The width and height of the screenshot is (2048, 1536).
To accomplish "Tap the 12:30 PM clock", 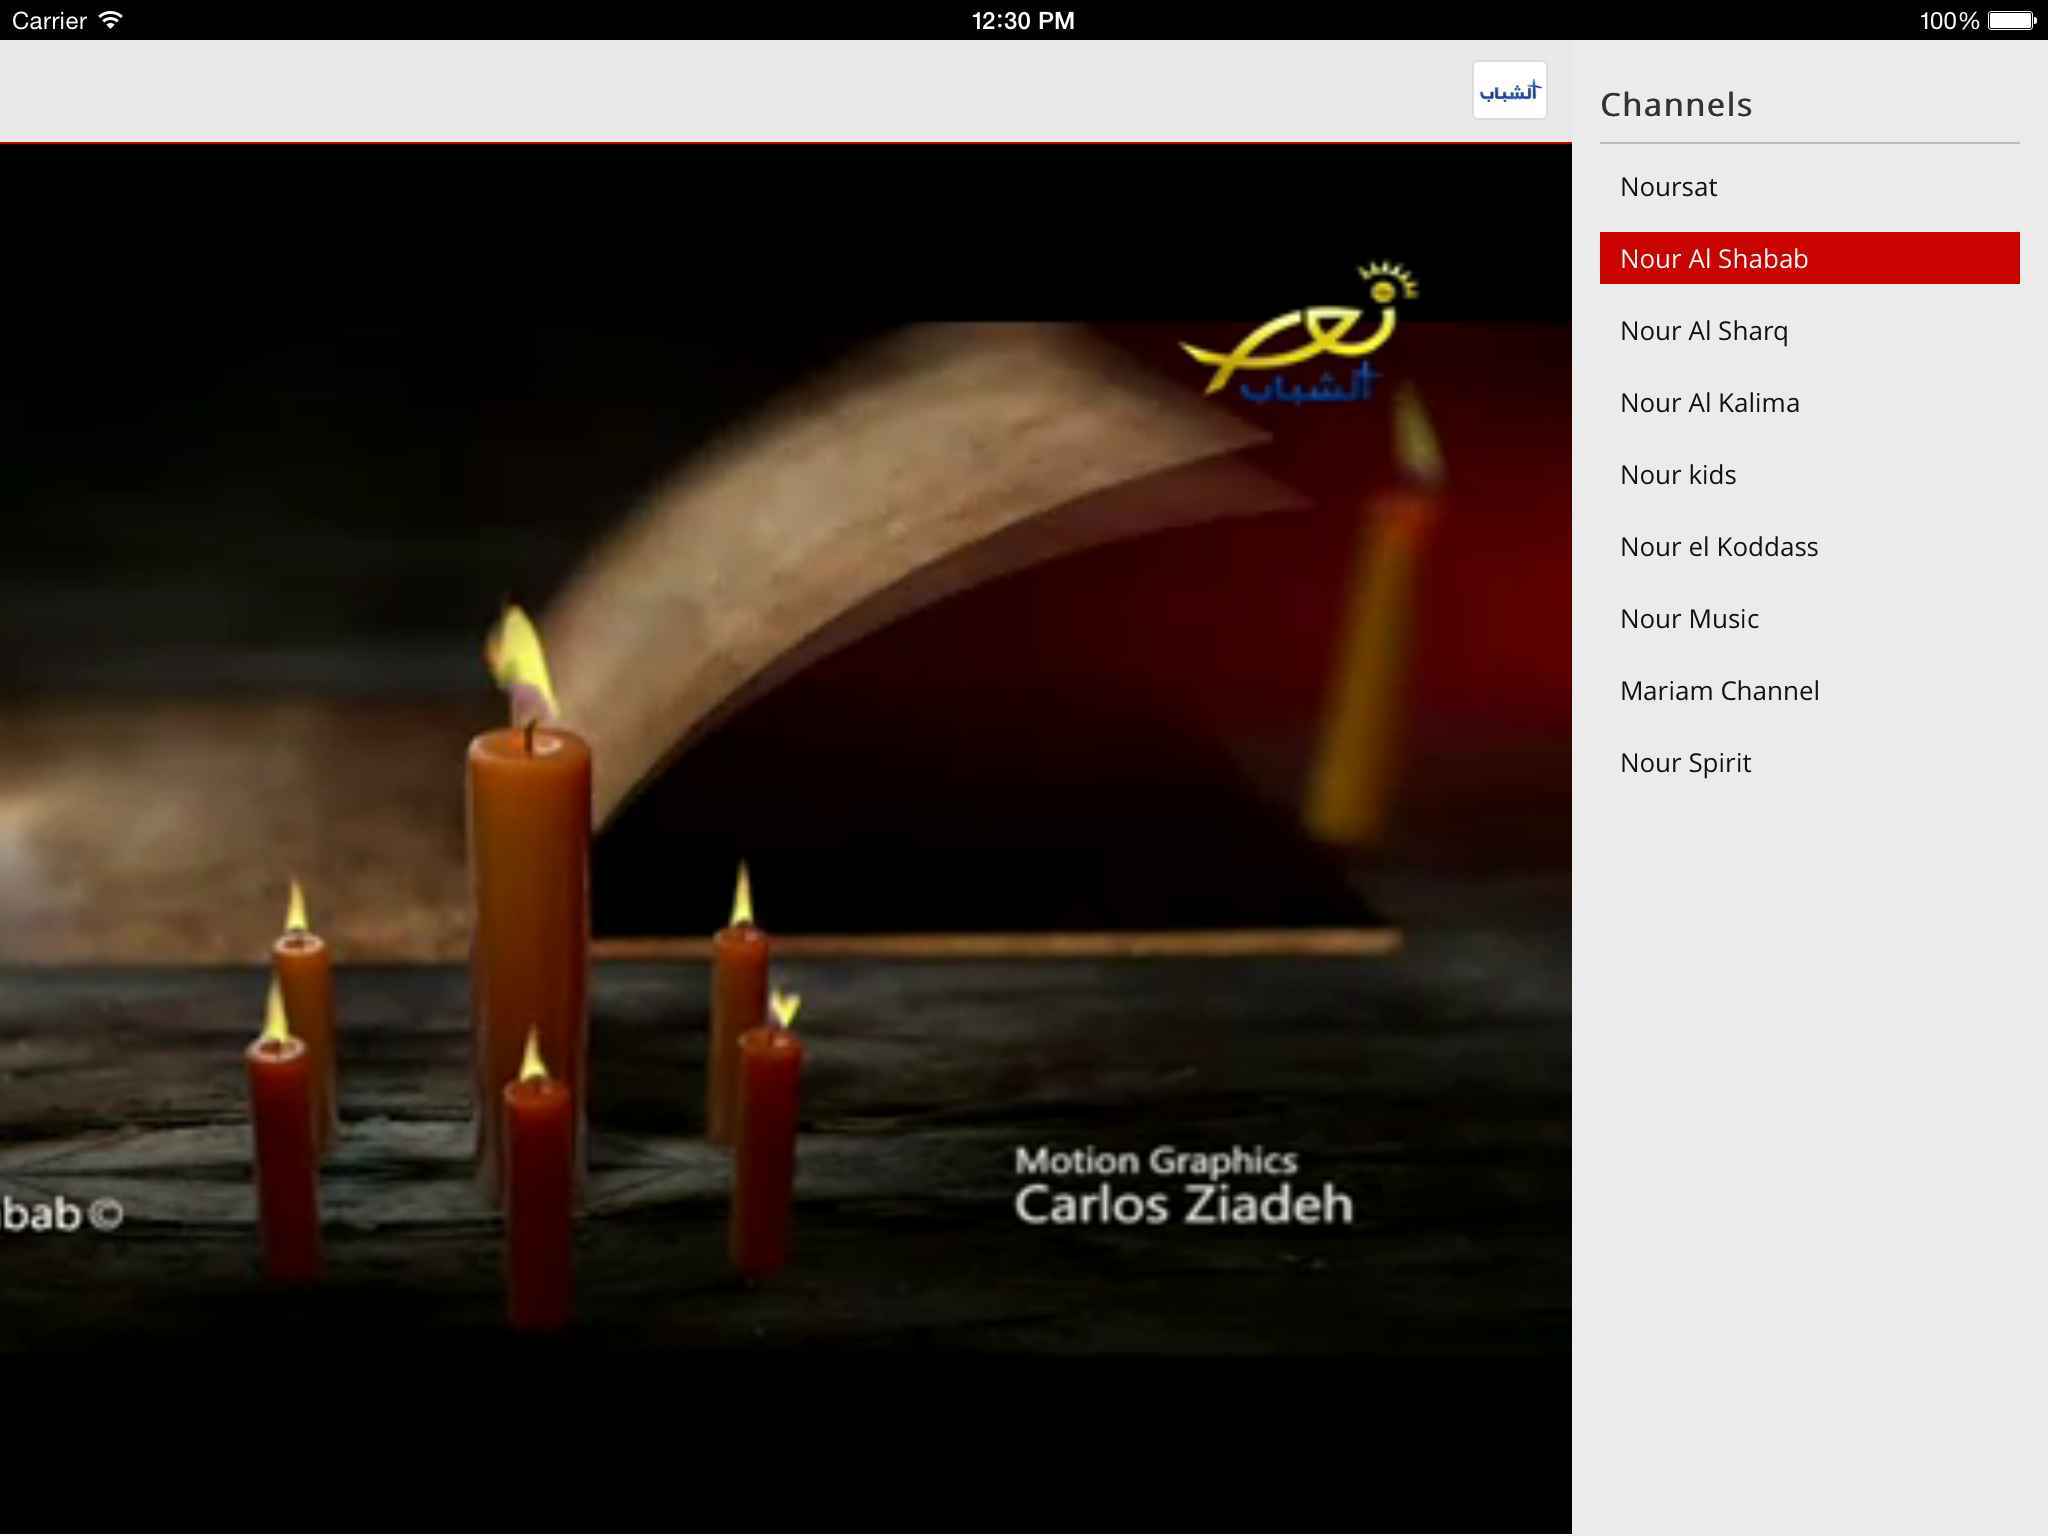I will coord(1023,20).
